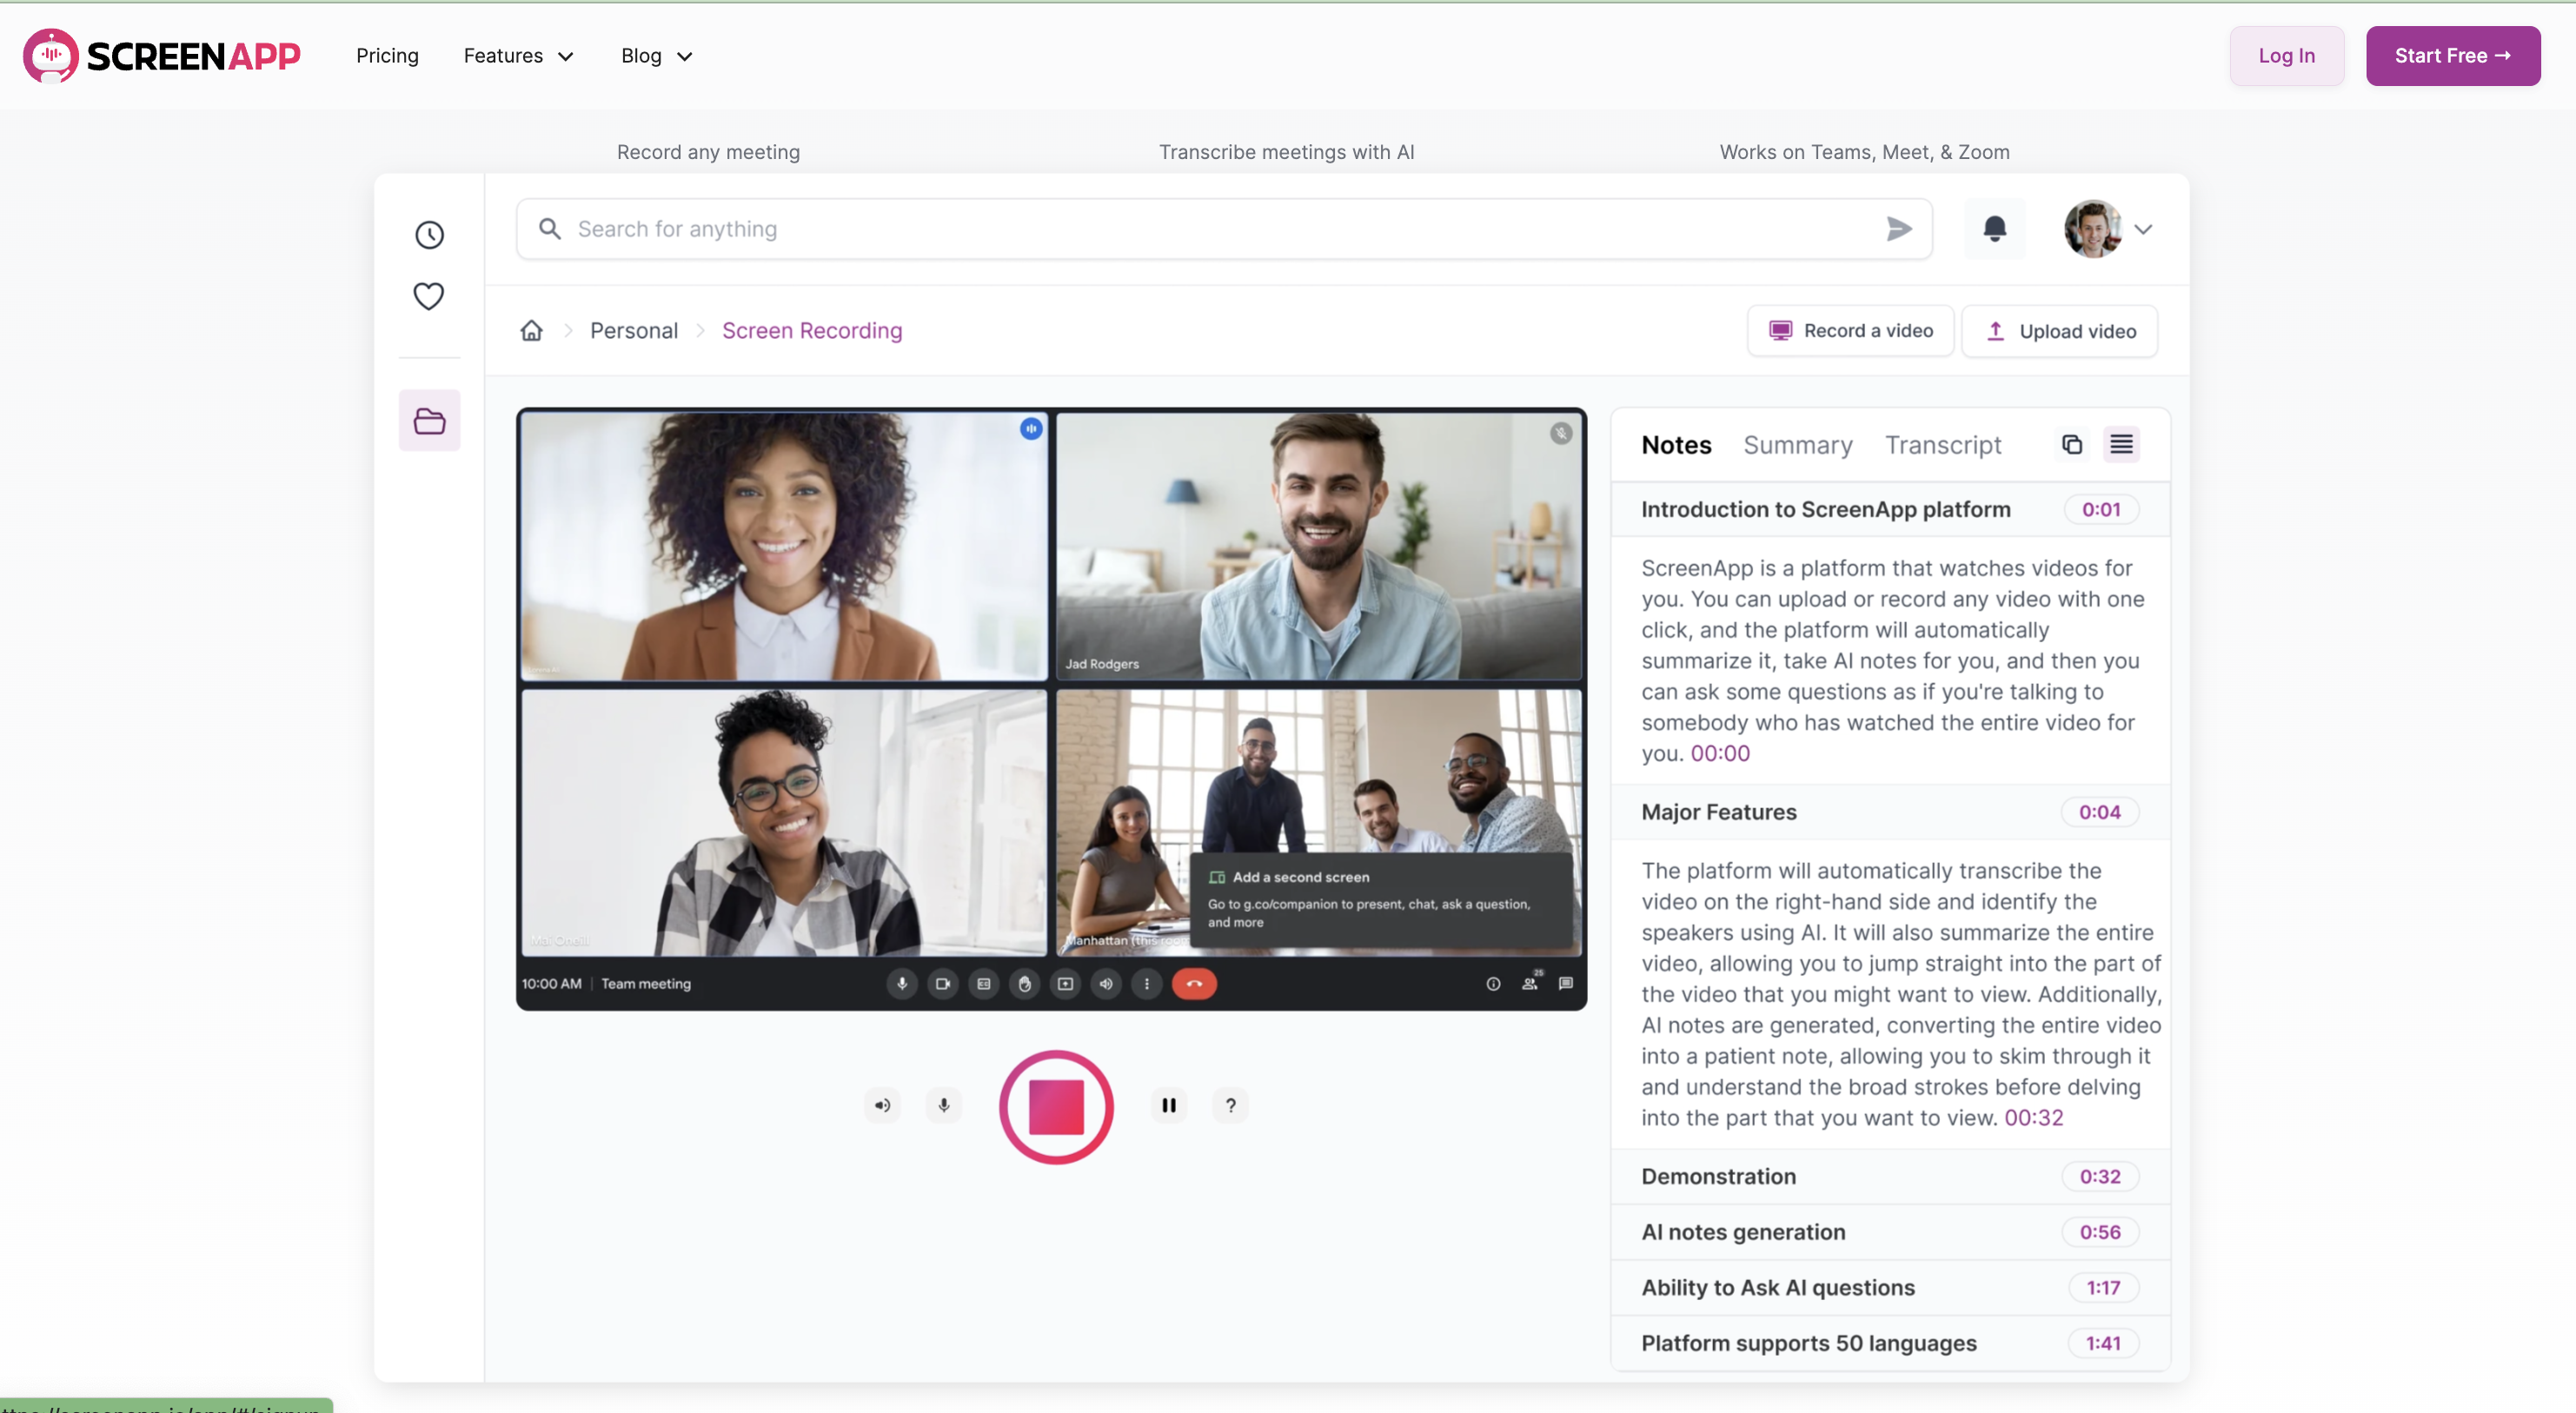Click the list view lines icon
Screen dimensions: 2576x1413
[x=2121, y=444]
